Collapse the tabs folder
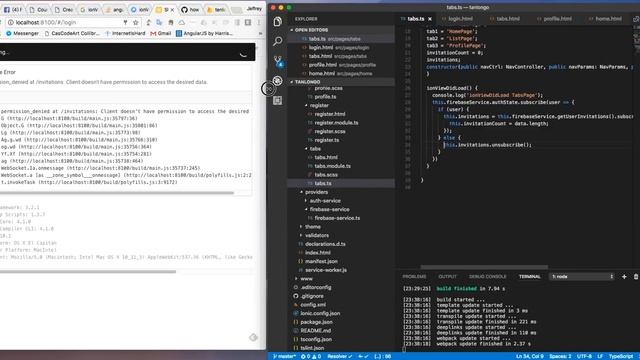640x360 pixels. (315, 149)
